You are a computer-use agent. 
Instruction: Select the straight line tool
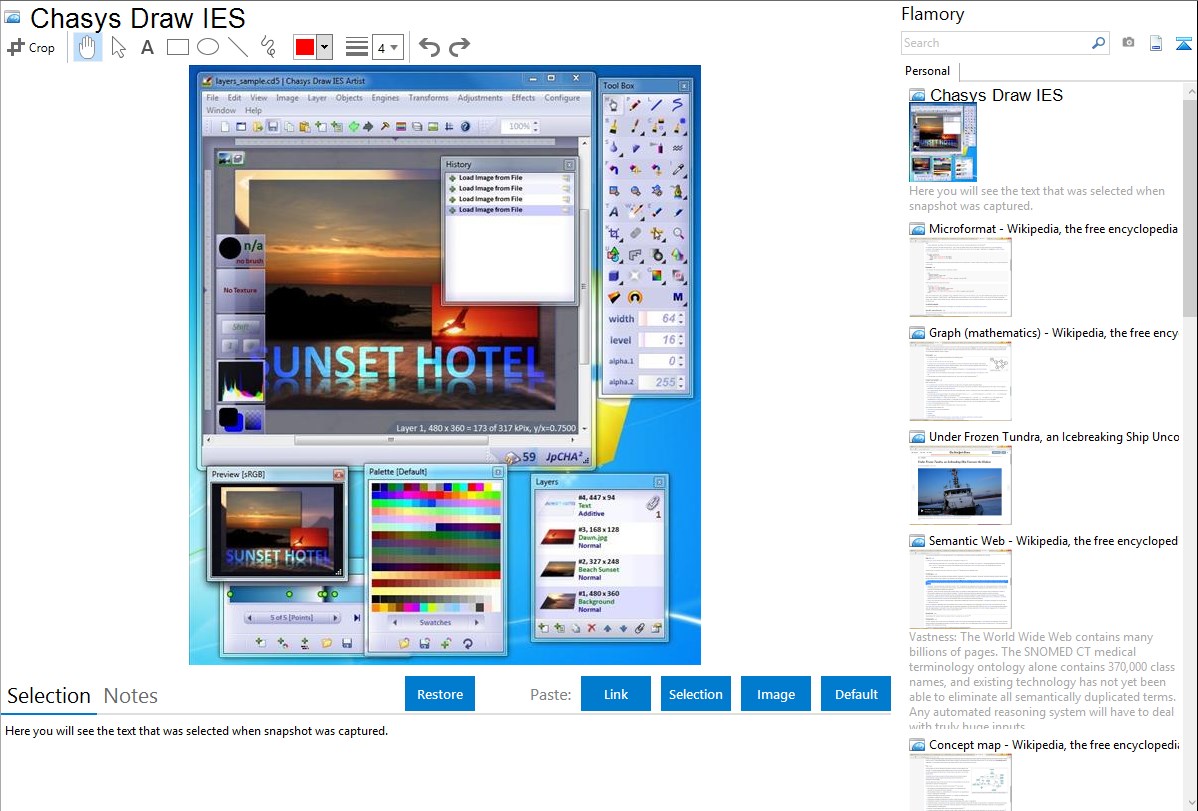click(237, 47)
